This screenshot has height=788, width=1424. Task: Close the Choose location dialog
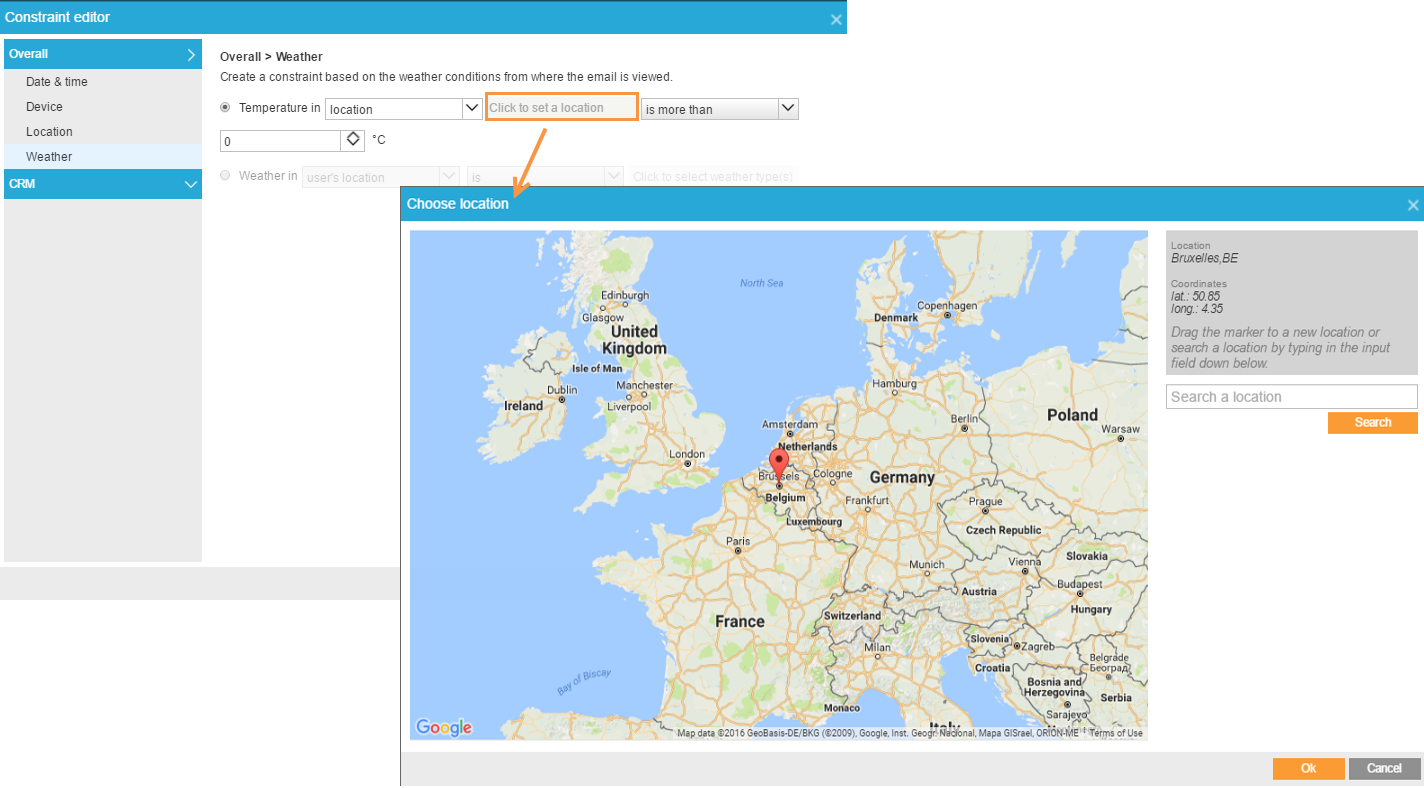click(x=1412, y=205)
